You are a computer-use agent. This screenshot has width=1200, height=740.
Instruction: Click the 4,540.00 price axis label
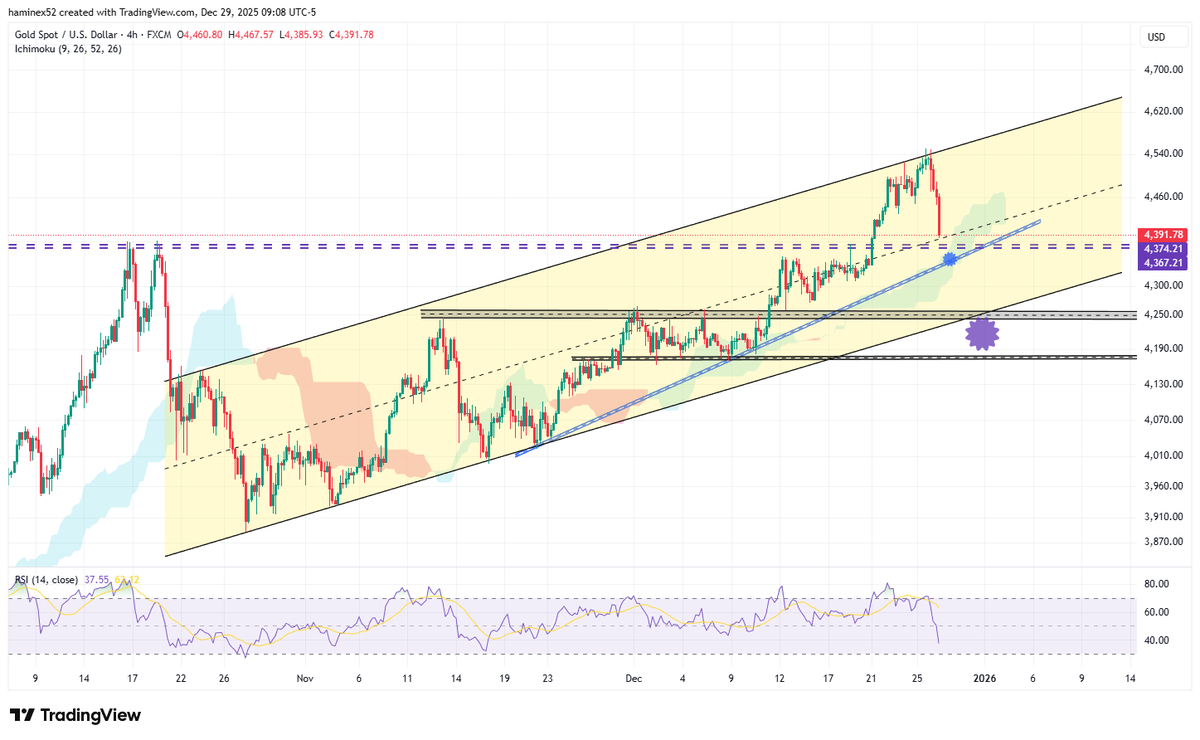1166,154
